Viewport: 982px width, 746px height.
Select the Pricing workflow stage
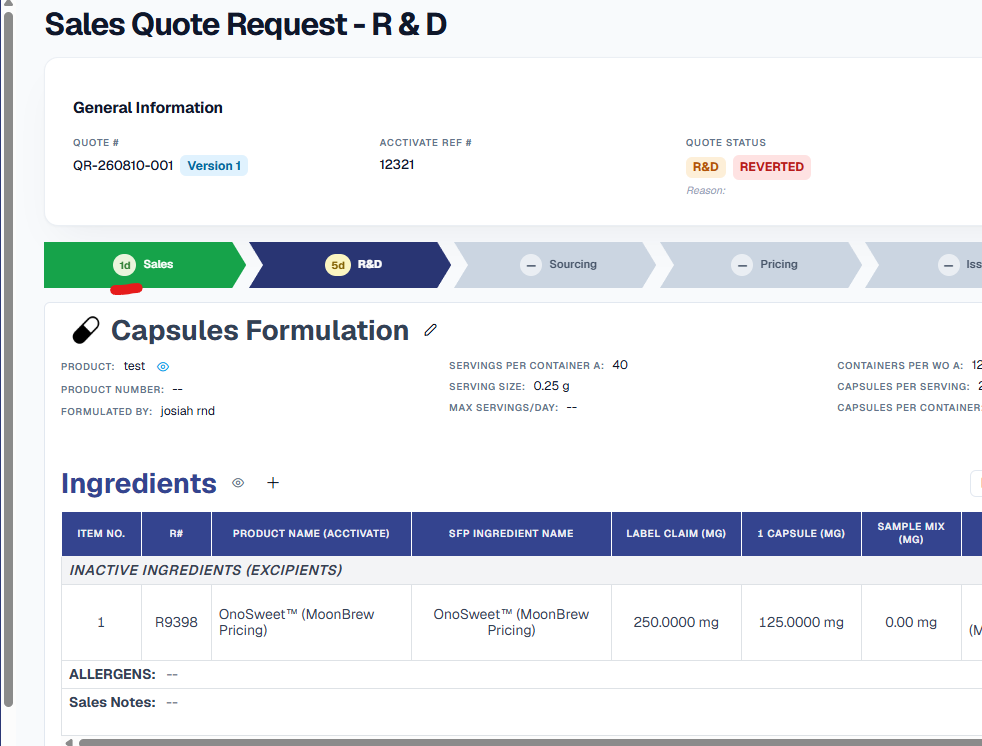click(762, 265)
